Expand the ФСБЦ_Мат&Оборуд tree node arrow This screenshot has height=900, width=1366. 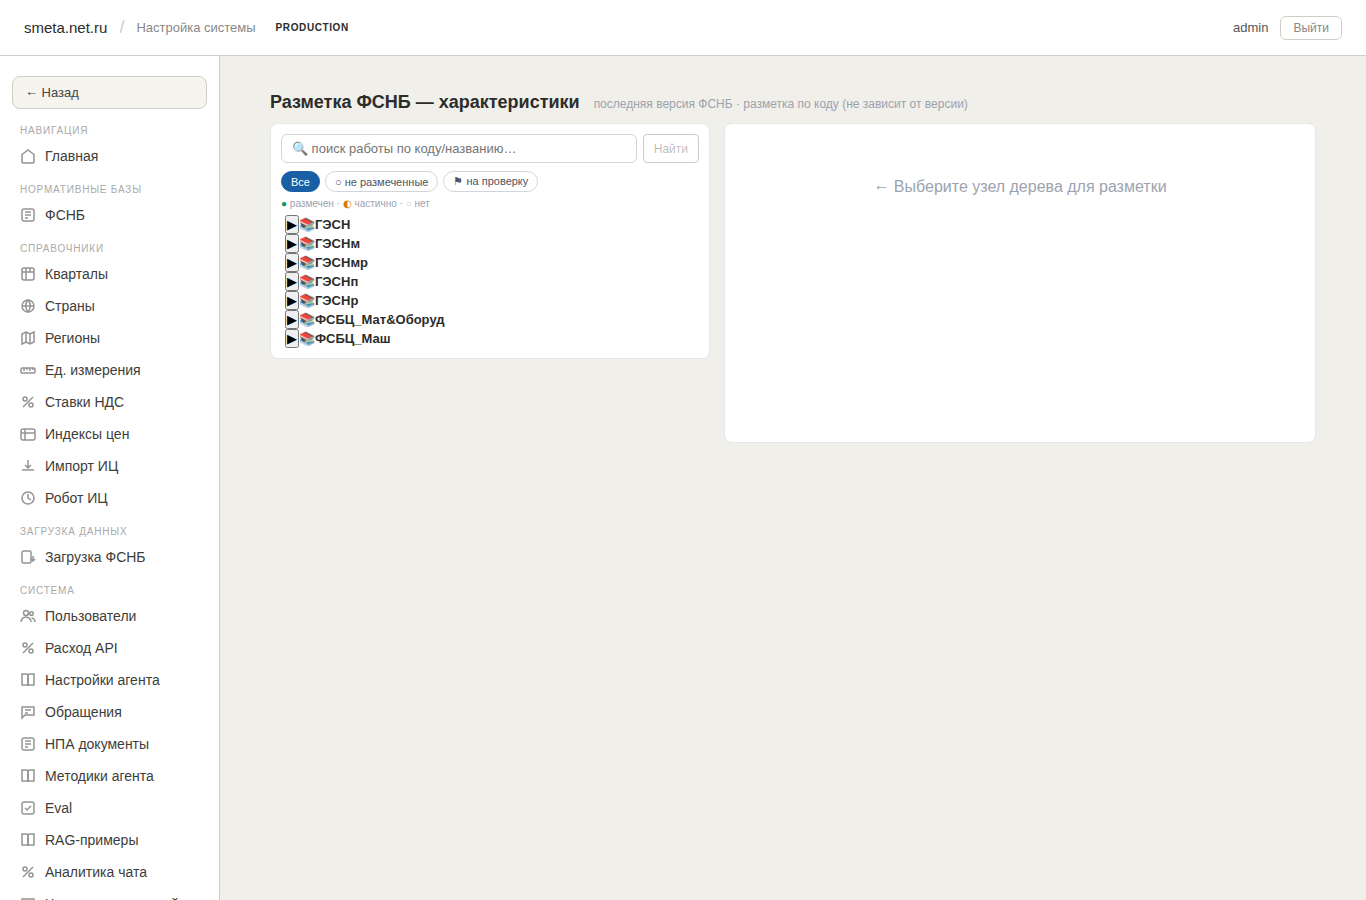pos(292,320)
